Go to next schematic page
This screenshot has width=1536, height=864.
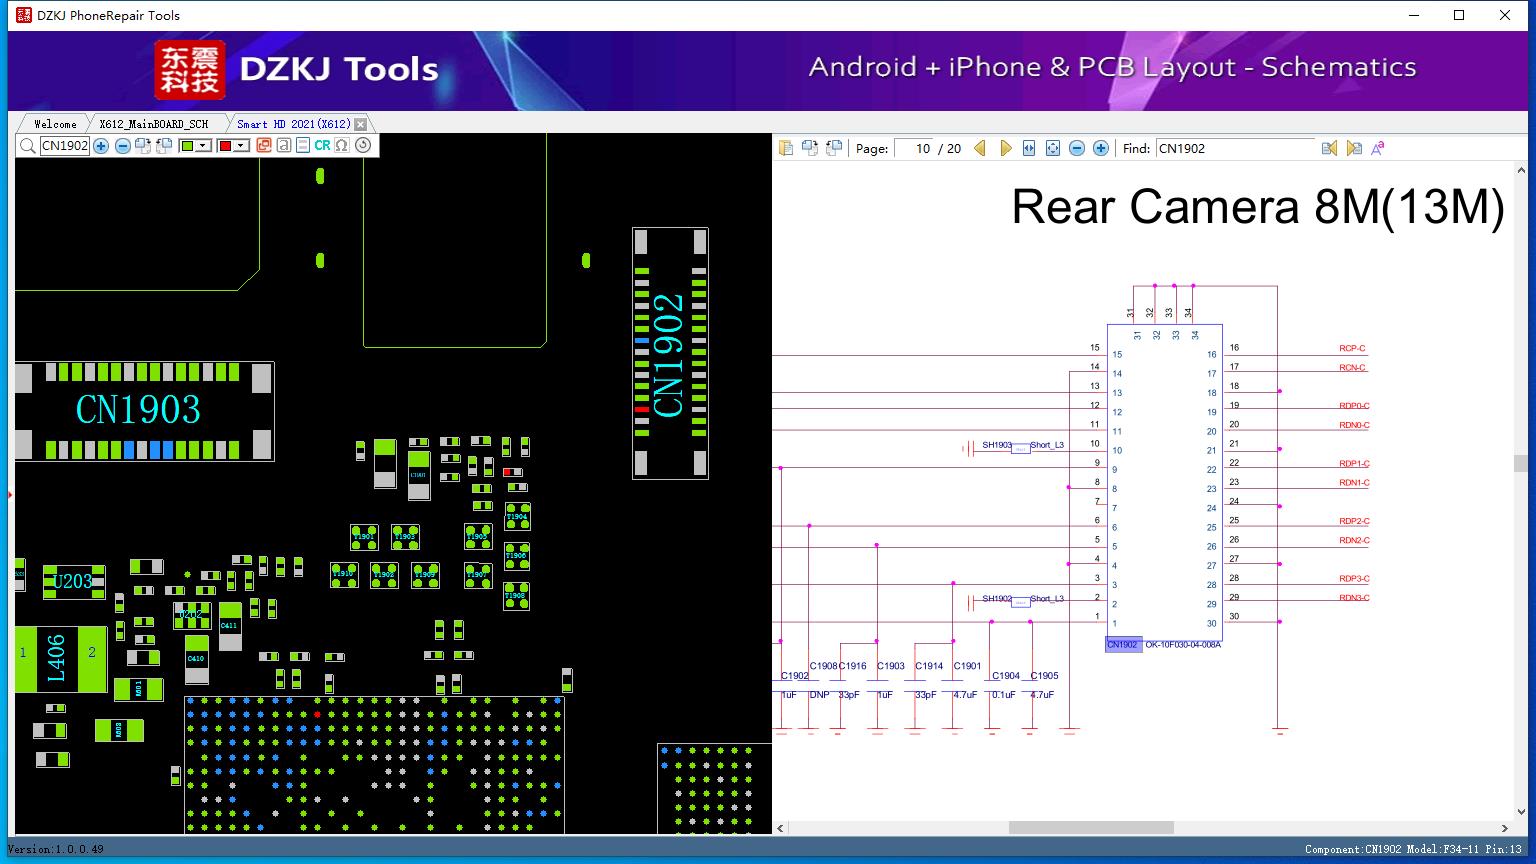pos(1005,148)
